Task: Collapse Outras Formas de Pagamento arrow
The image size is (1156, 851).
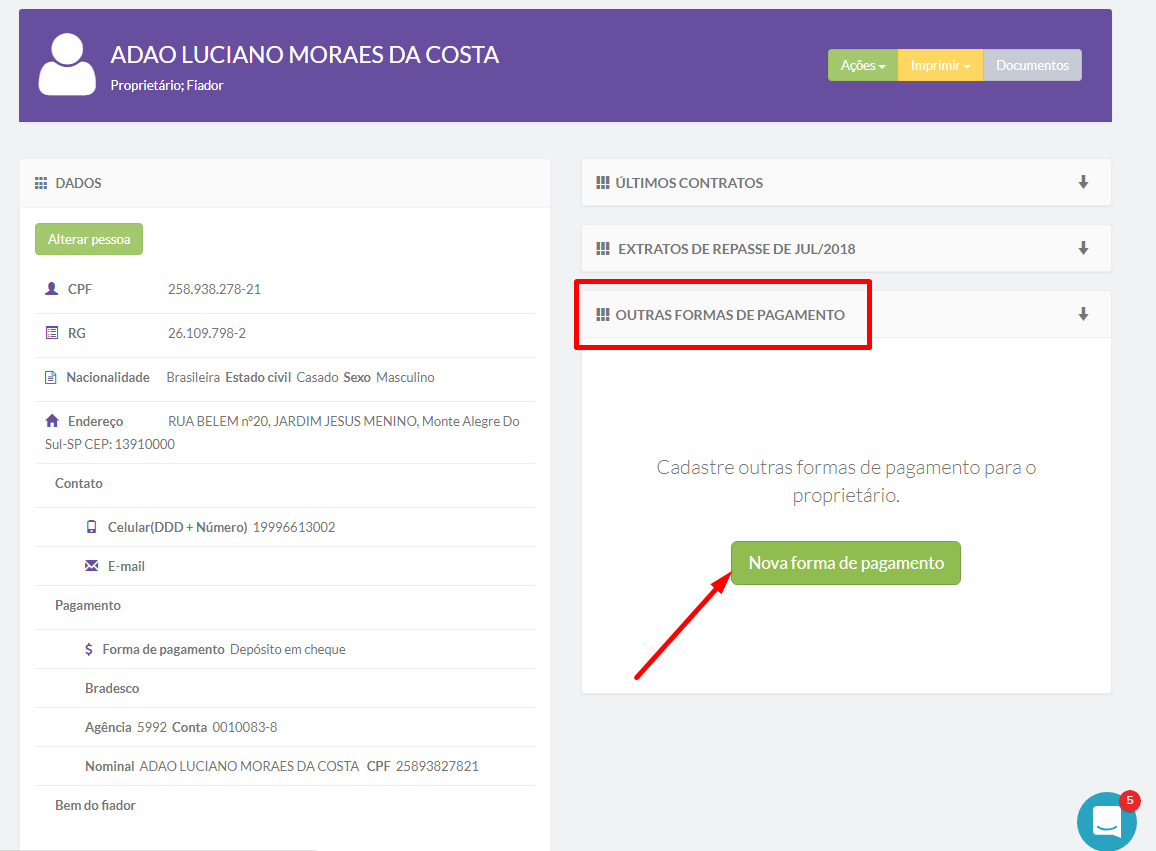Action: click(x=1083, y=314)
